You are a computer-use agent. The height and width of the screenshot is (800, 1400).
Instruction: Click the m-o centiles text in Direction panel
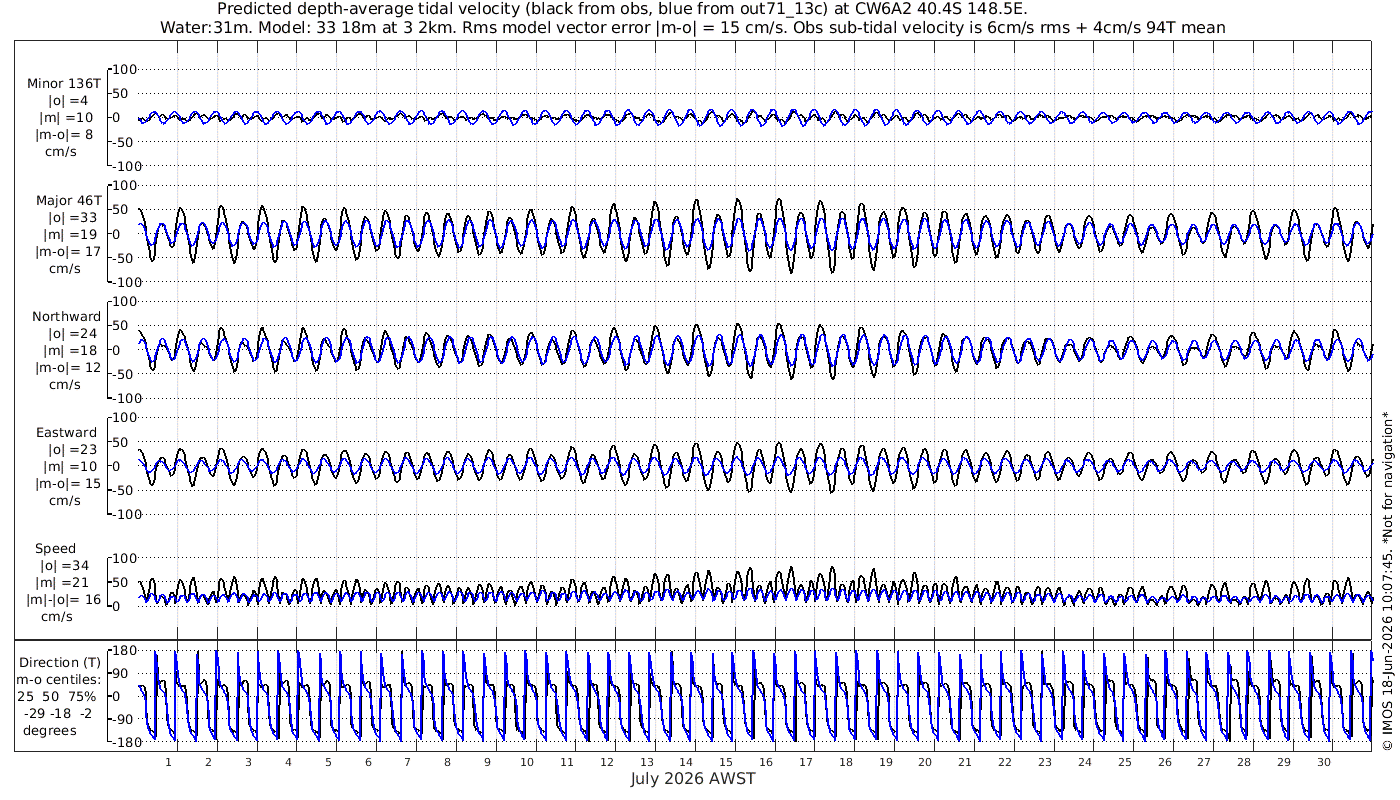(59, 679)
